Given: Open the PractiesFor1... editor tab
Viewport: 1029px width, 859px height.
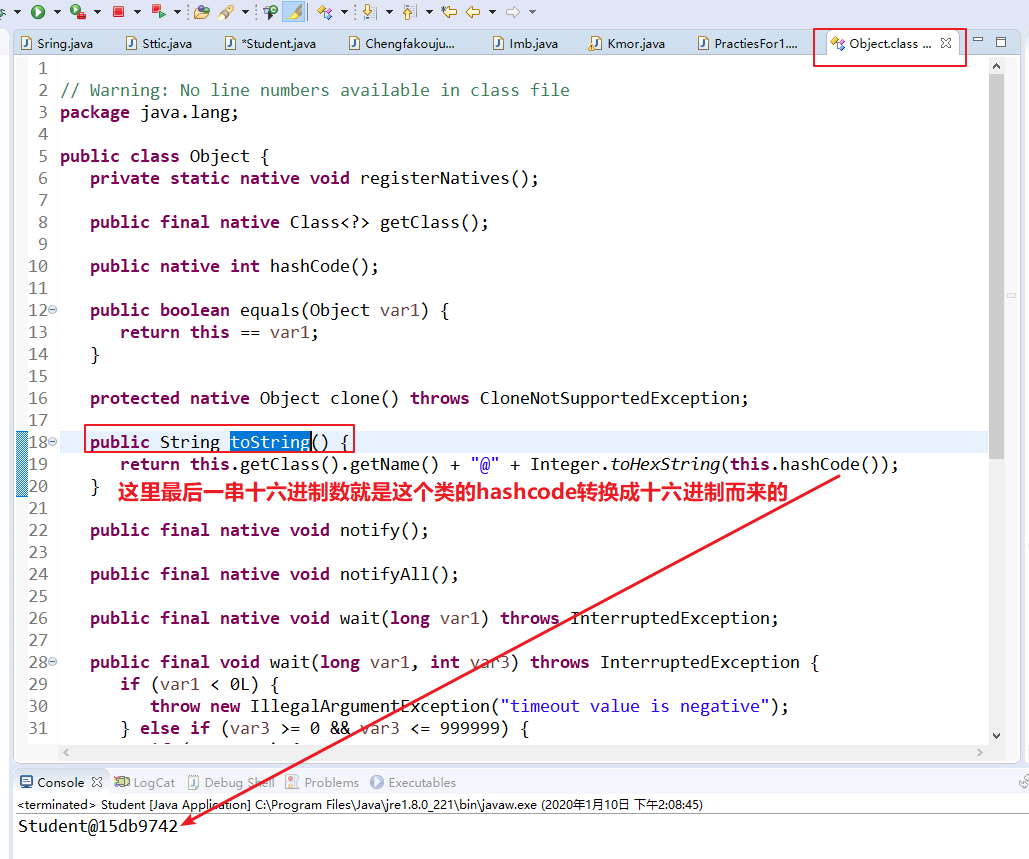Looking at the screenshot, I should click(x=747, y=43).
